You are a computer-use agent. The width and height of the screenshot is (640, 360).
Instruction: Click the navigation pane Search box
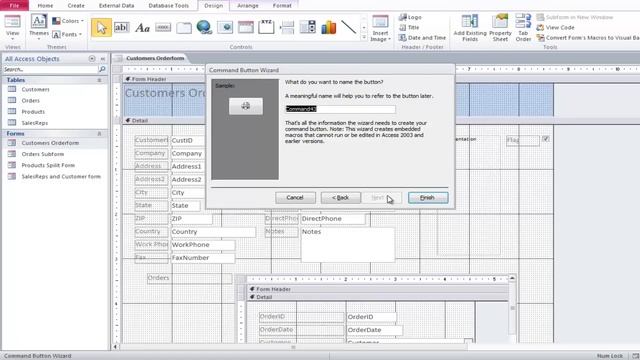coord(50,69)
